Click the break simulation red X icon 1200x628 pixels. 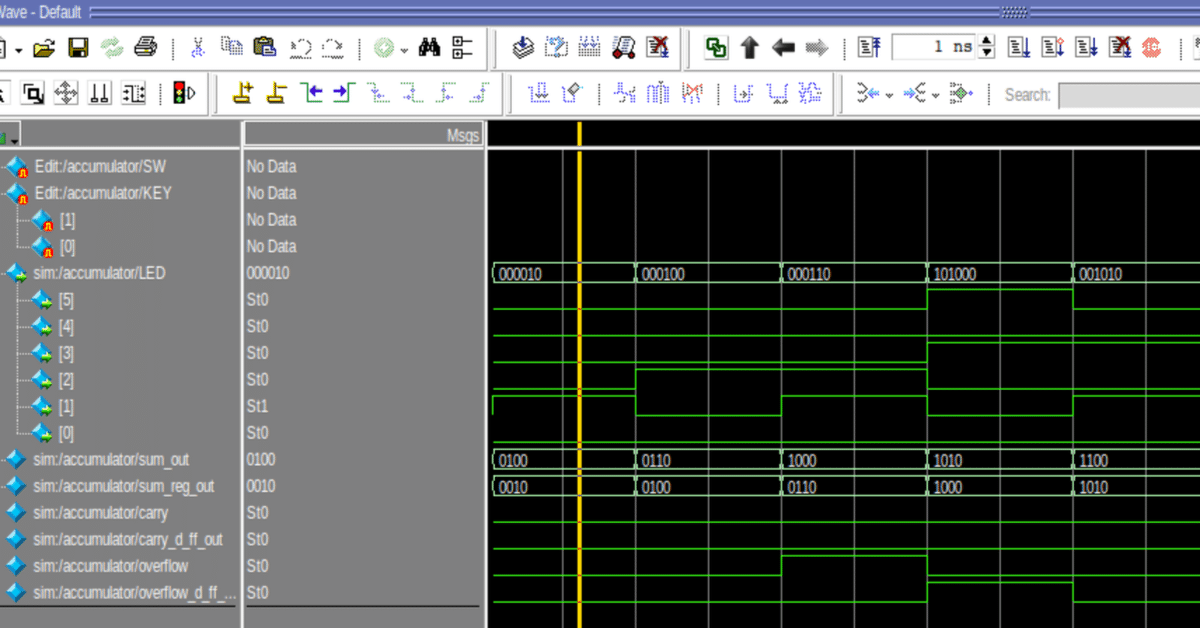tap(657, 48)
